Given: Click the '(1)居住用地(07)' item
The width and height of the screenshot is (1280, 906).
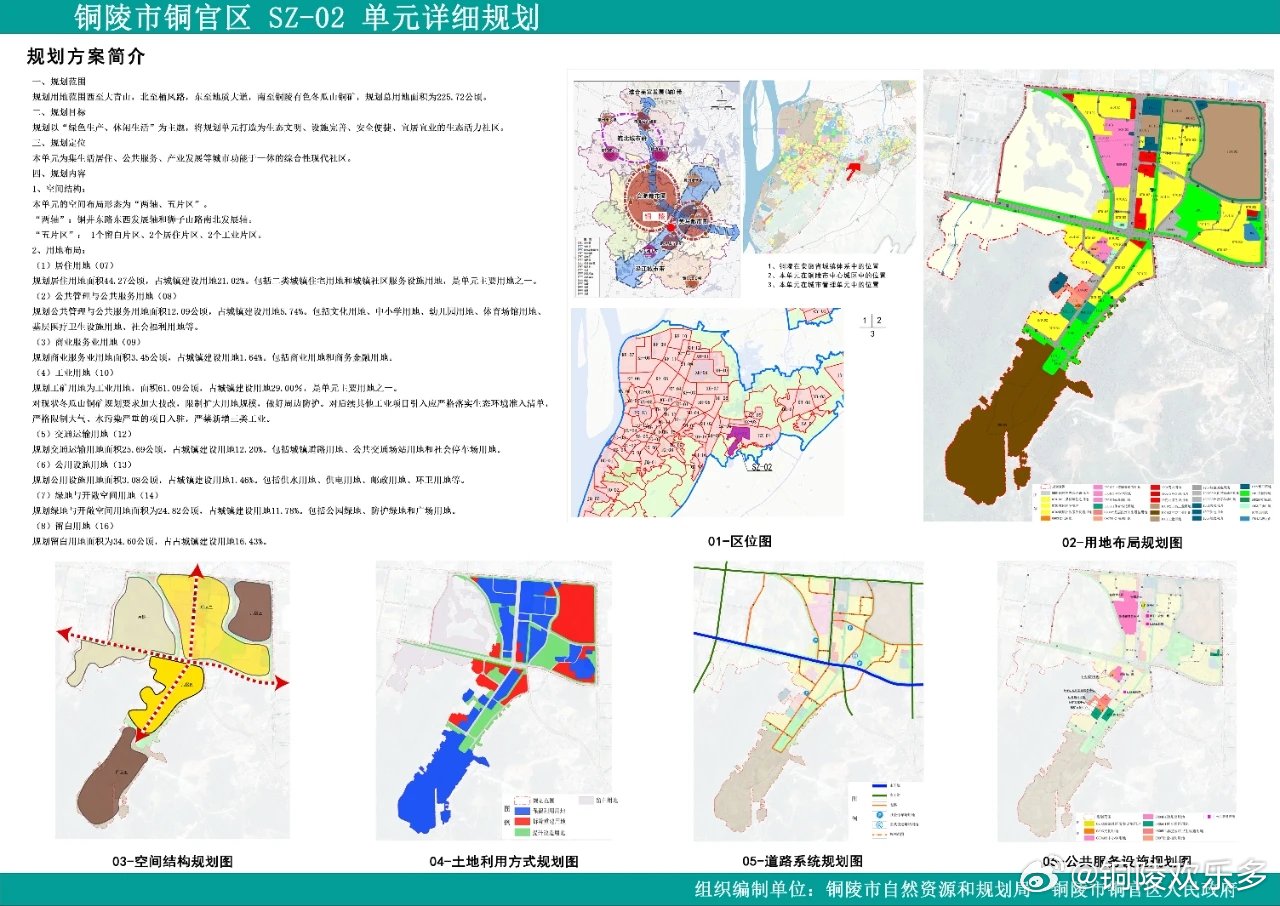Looking at the screenshot, I should tap(77, 265).
